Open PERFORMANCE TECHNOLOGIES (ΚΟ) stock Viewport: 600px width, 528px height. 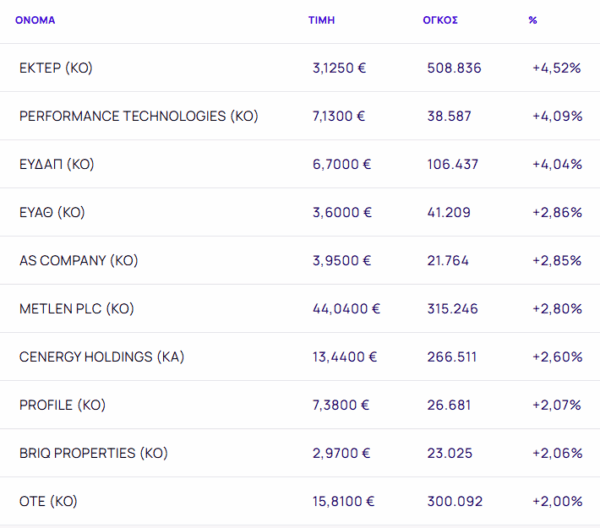[x=138, y=116]
